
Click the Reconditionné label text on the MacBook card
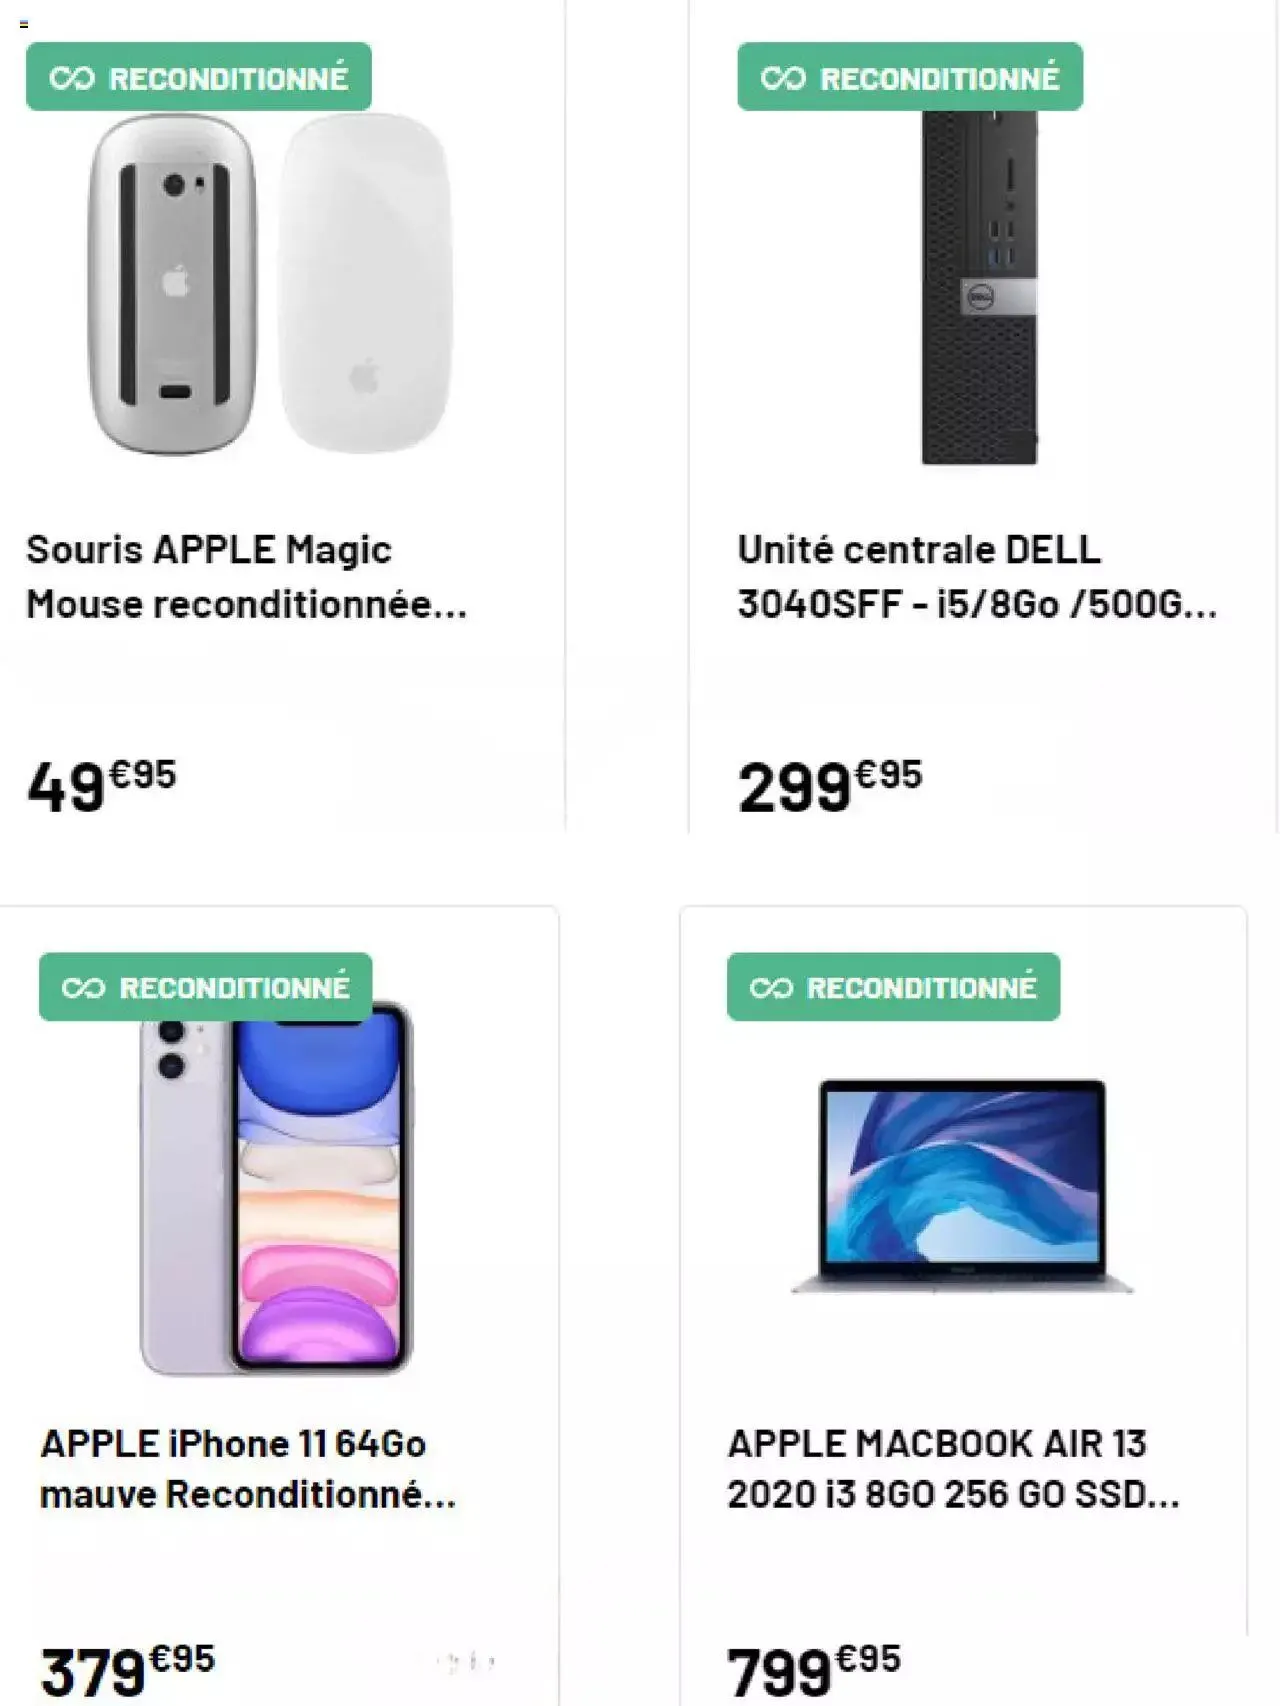point(921,988)
